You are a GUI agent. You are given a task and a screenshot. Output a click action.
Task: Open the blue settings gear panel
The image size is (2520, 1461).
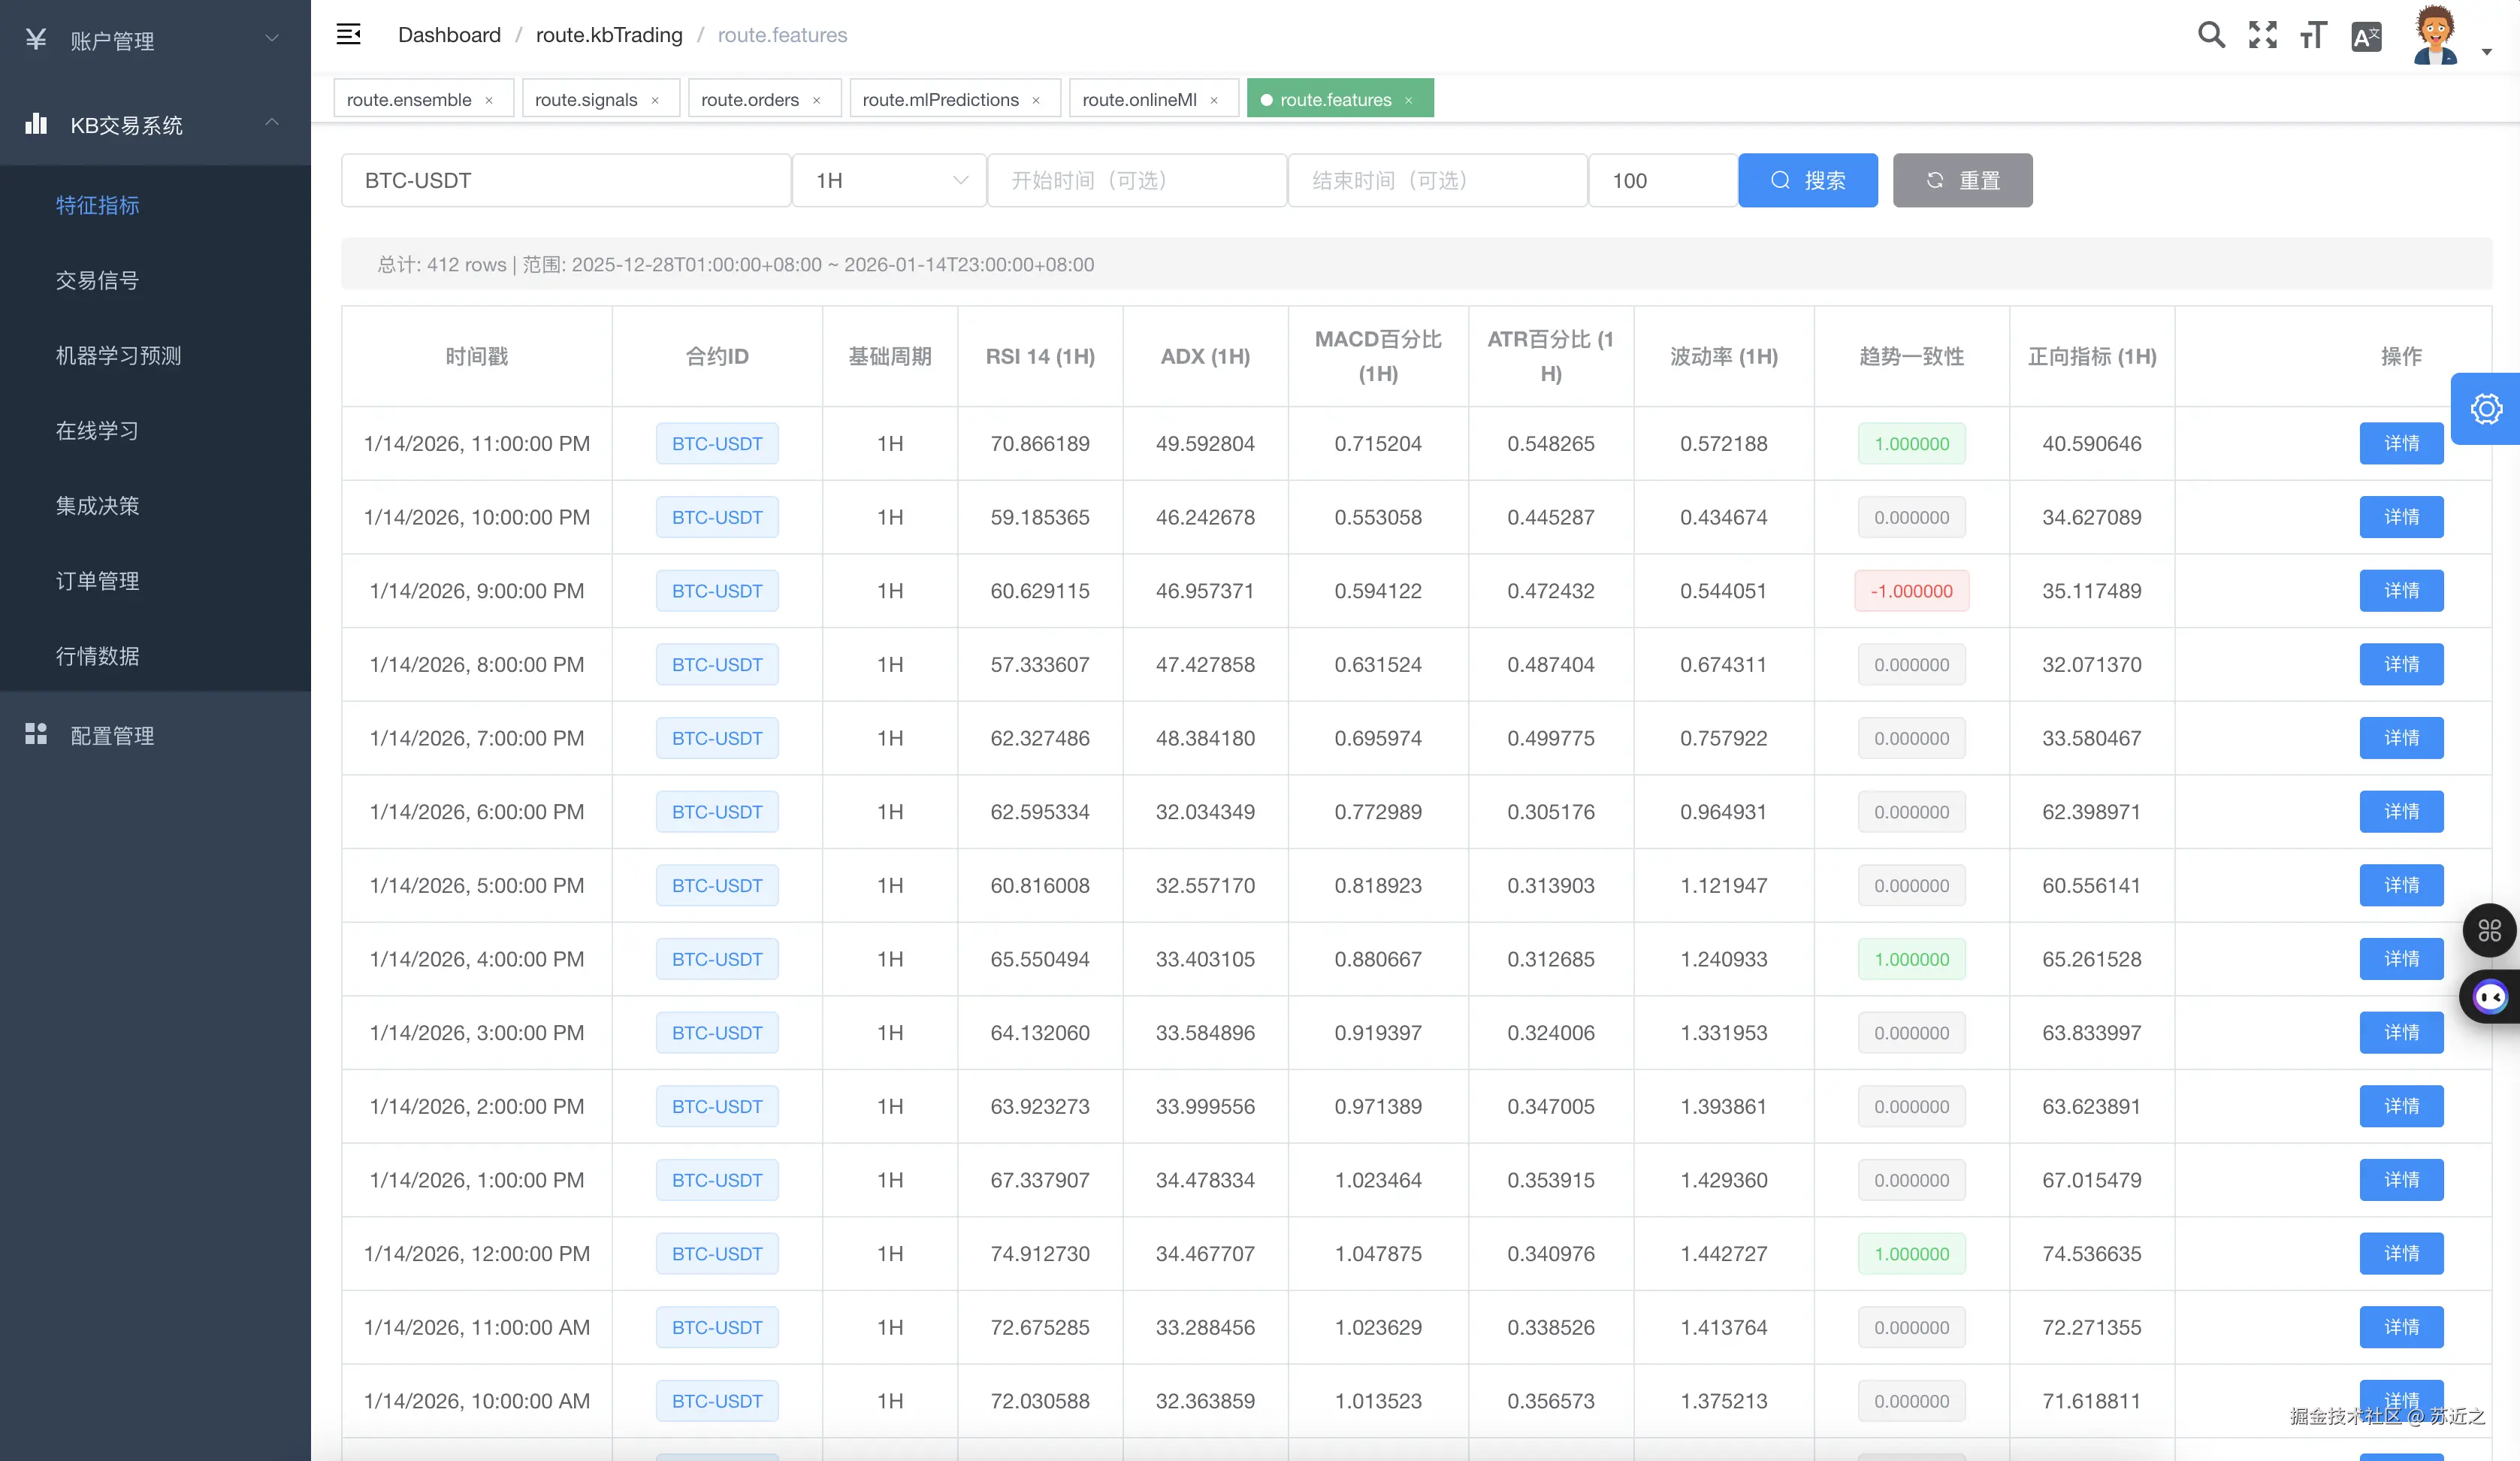point(2486,409)
